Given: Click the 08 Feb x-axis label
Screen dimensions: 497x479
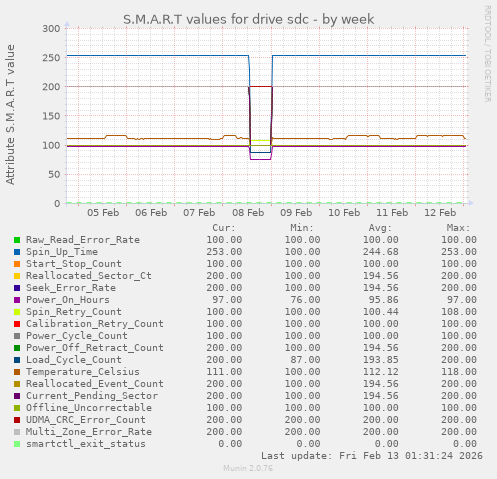Looking at the screenshot, I should pos(248,213).
